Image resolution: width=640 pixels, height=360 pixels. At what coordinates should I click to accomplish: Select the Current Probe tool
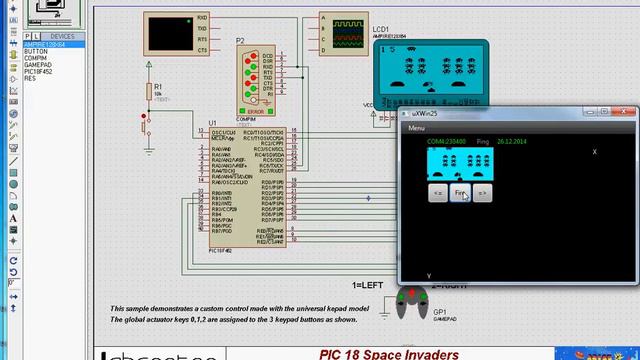tap(13, 137)
